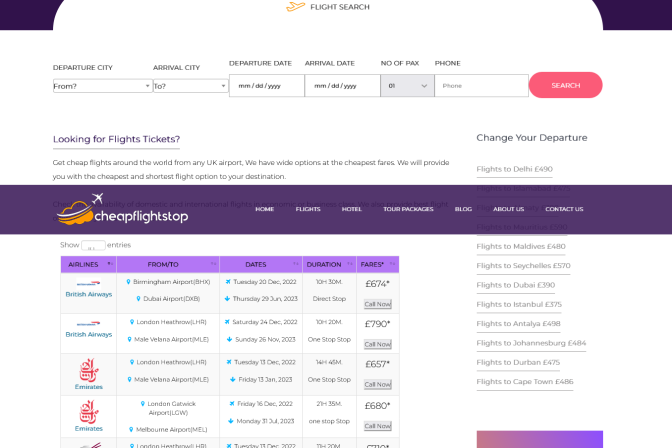Click Emirates logo in London Gatwick row
Image resolution: width=672 pixels, height=448 pixels.
[x=89, y=412]
